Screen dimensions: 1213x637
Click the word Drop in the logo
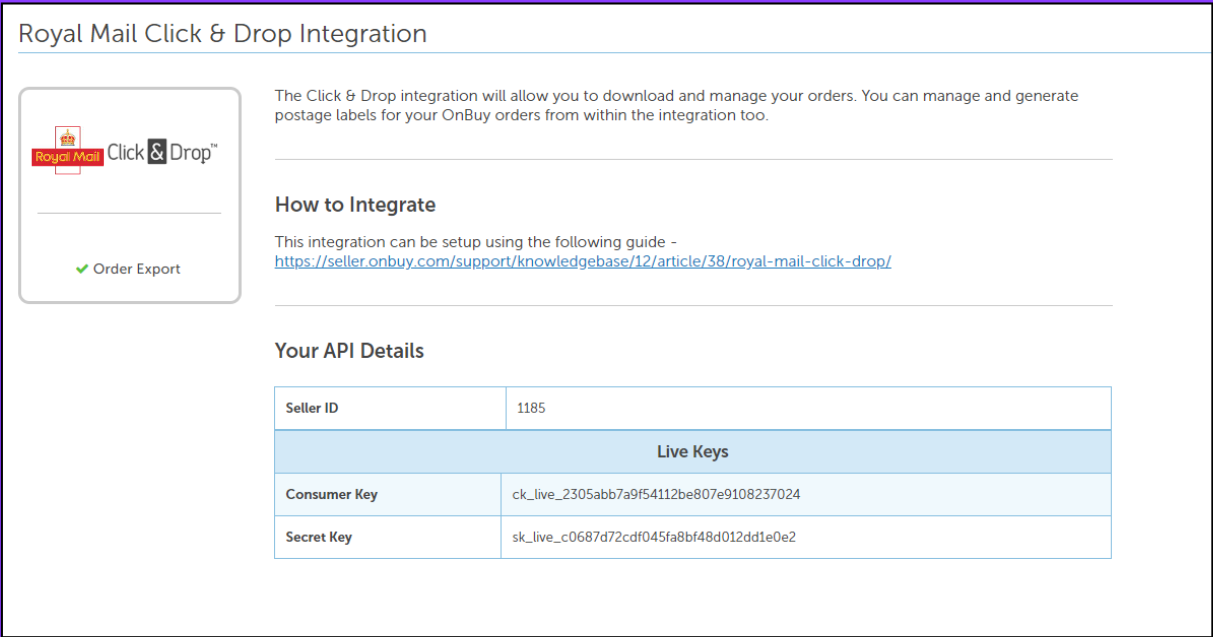(190, 153)
